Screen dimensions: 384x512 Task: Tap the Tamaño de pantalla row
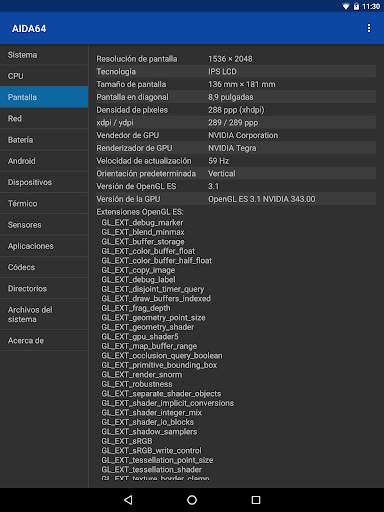point(236,84)
